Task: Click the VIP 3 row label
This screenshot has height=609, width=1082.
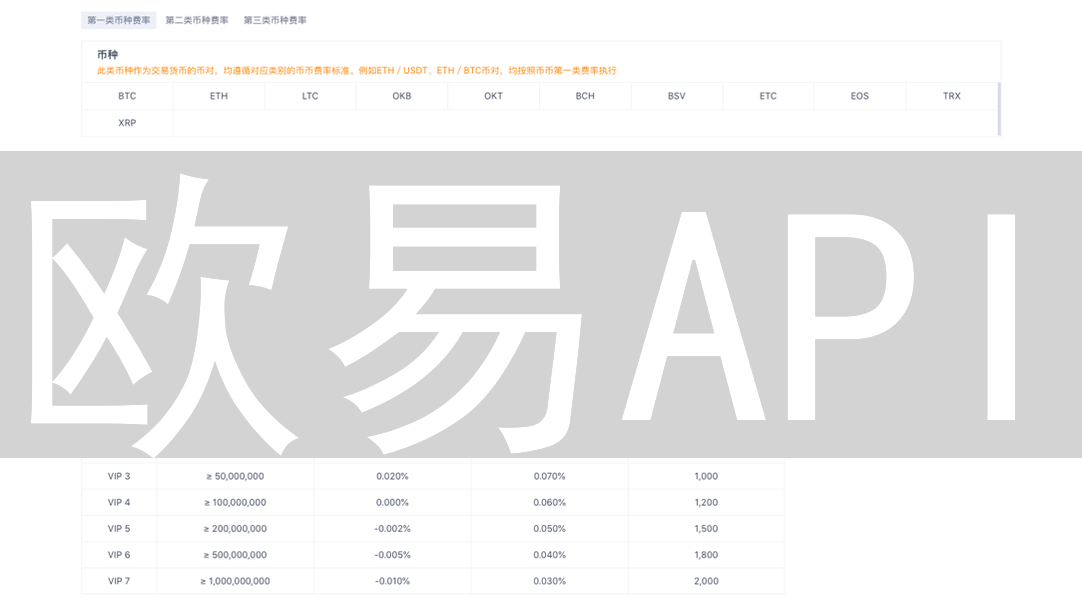Action: tap(119, 476)
